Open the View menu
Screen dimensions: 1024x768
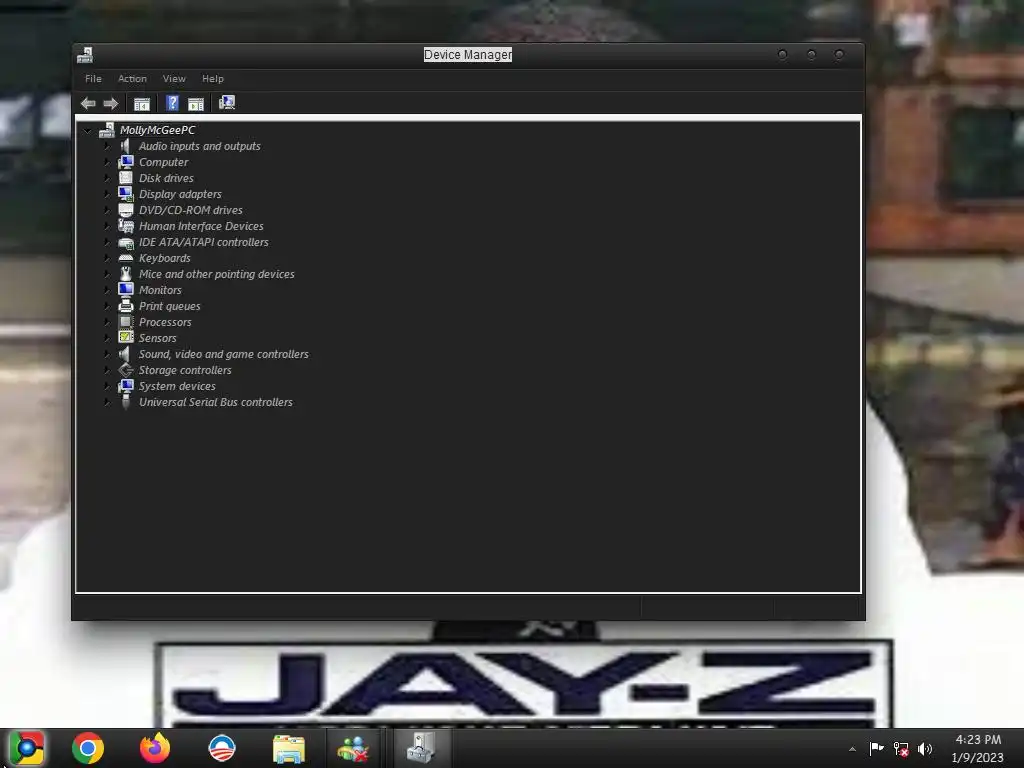click(x=174, y=78)
